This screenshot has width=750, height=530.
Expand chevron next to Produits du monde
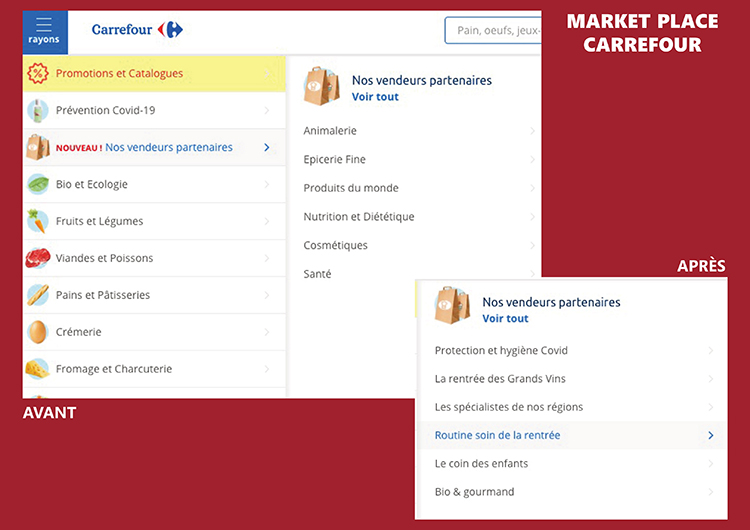coord(532,188)
